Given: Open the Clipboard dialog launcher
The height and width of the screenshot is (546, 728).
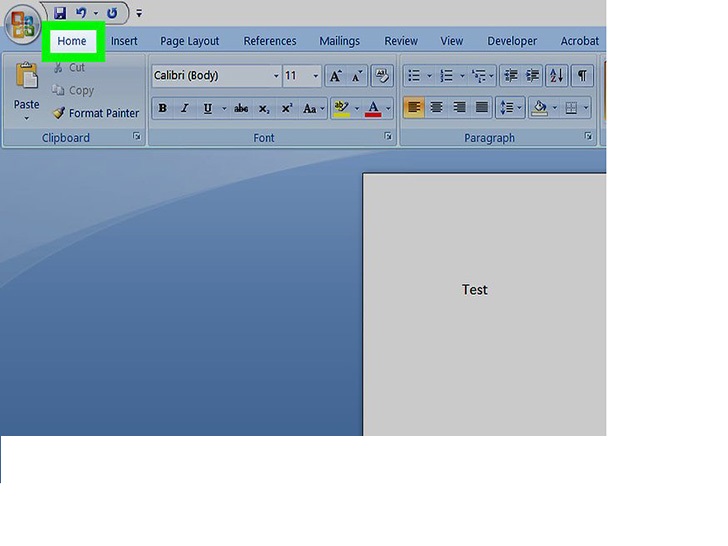Looking at the screenshot, I should tap(136, 136).
